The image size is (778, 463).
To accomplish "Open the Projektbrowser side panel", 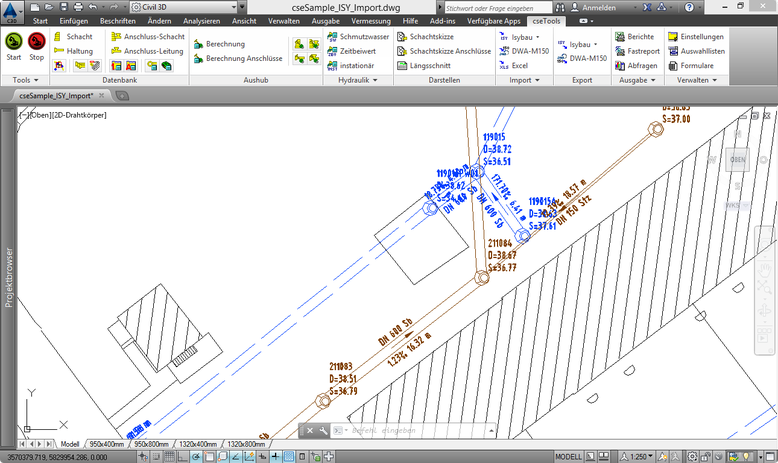I will [8, 277].
